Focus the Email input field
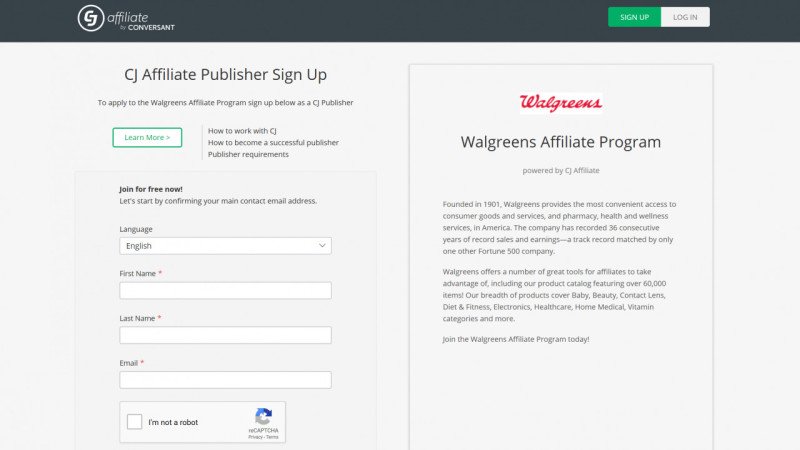The width and height of the screenshot is (800, 450). 226,380
